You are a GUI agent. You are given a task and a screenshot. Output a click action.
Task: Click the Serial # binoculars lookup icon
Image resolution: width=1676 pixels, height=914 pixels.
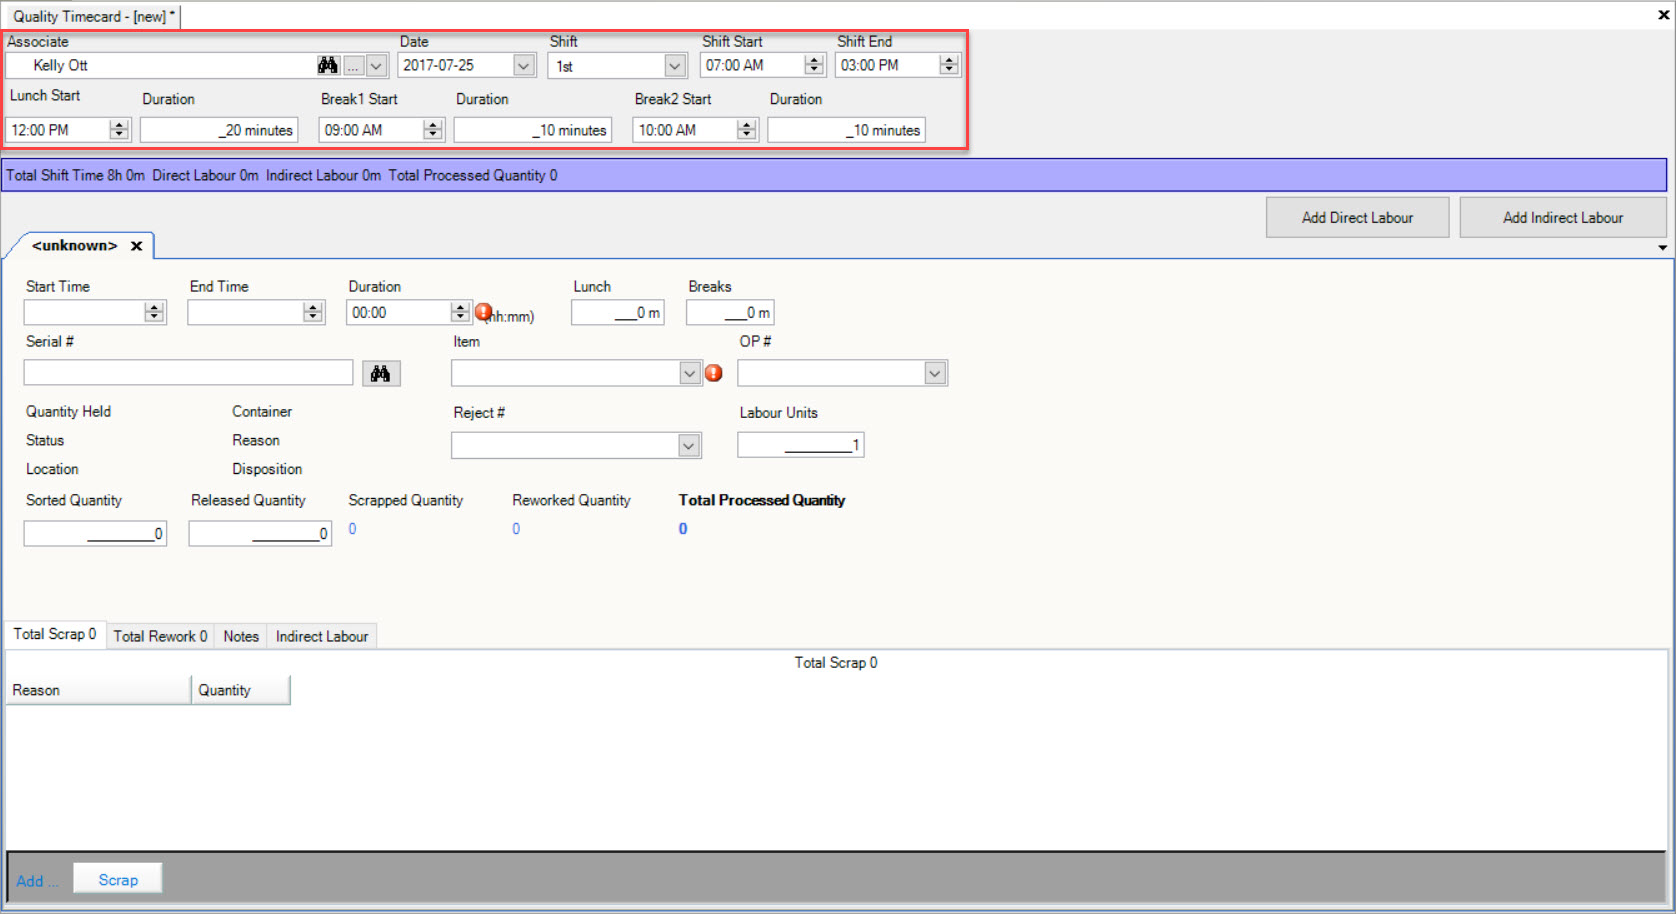point(381,373)
